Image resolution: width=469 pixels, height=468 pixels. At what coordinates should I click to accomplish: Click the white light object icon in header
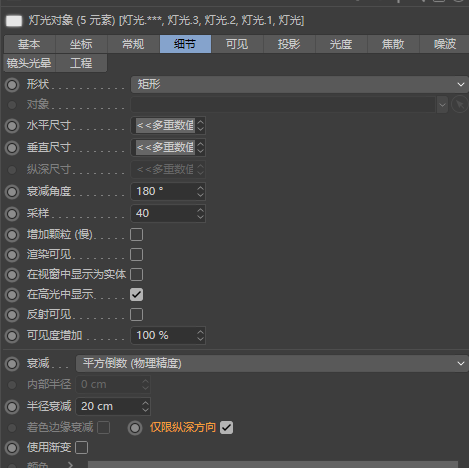click(x=14, y=21)
